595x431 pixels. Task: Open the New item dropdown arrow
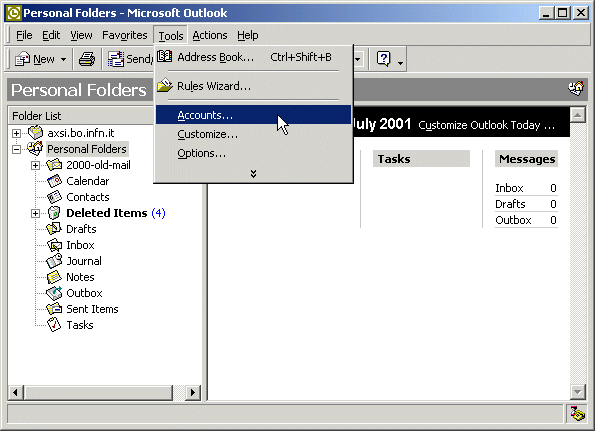pos(63,60)
